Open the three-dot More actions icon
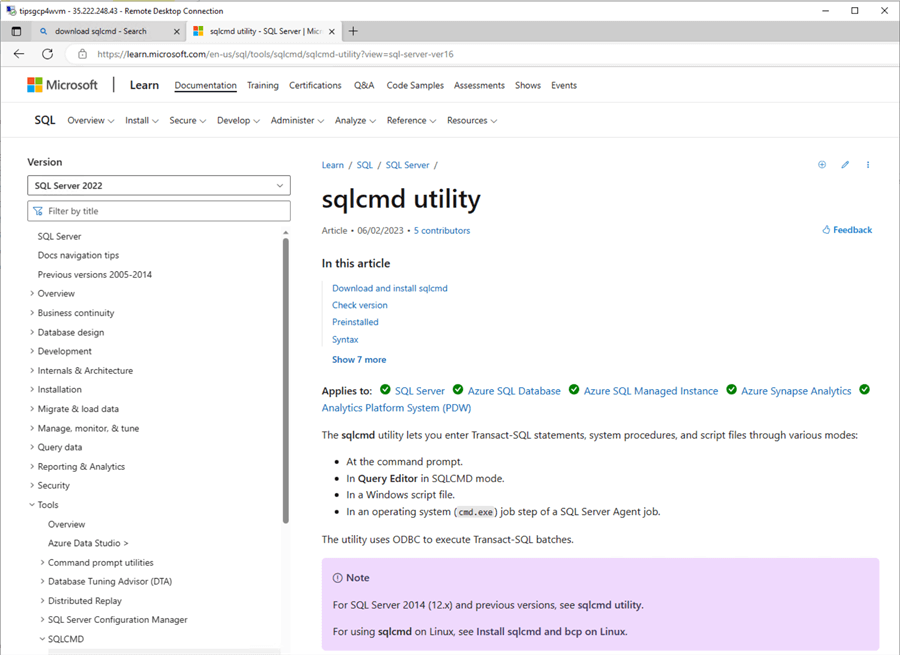The image size is (900, 655). 867,164
